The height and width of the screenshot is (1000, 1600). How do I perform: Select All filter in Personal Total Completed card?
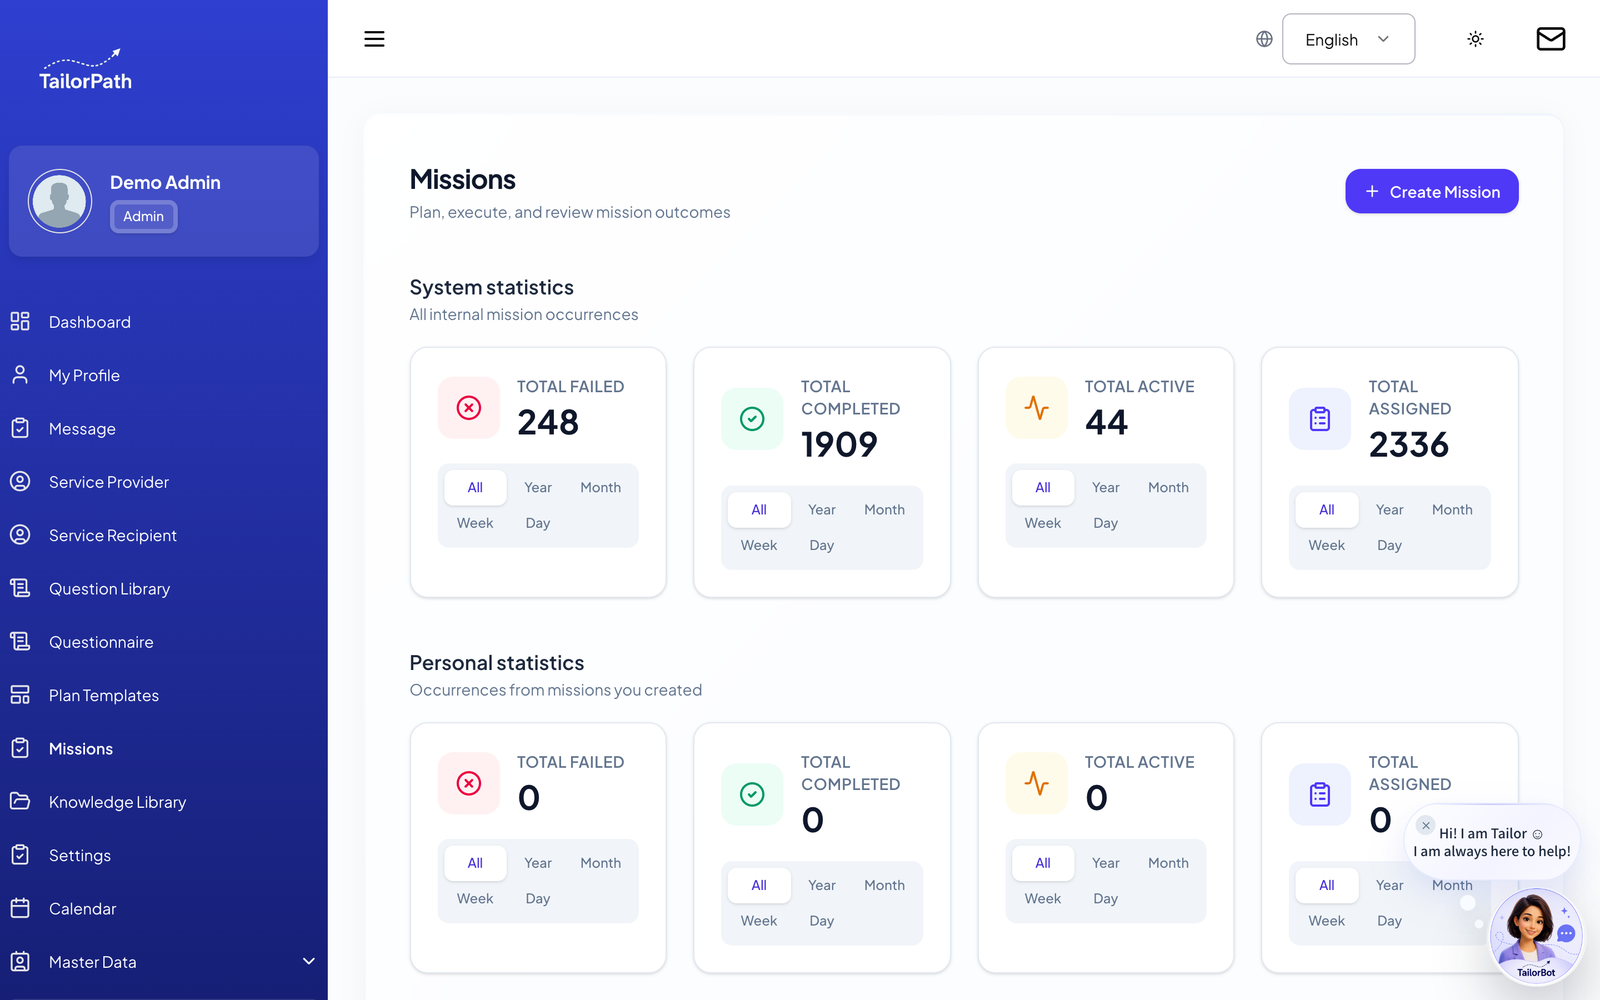tap(759, 885)
